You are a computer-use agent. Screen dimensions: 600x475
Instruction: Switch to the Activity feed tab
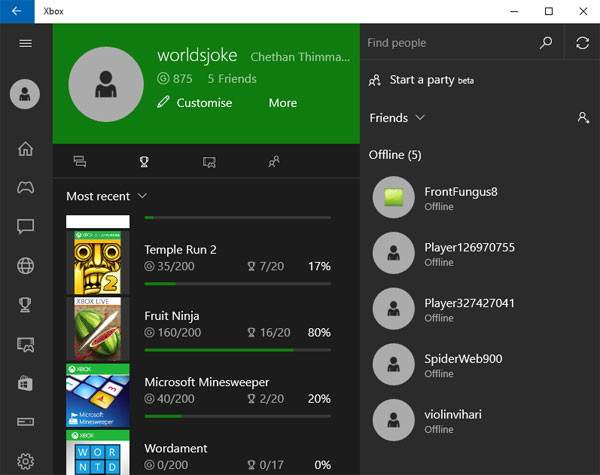coord(80,162)
